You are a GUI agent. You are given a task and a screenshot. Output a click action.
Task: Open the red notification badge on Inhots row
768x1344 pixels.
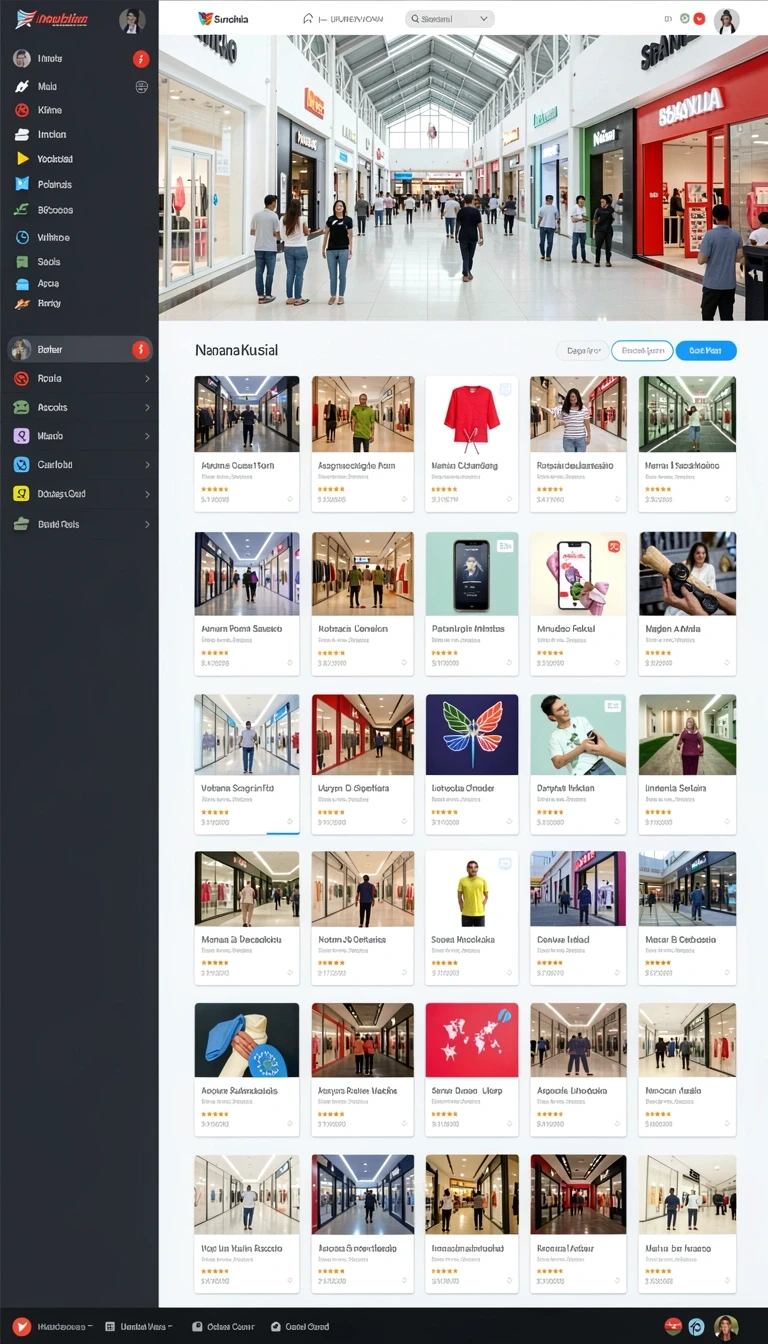click(141, 59)
